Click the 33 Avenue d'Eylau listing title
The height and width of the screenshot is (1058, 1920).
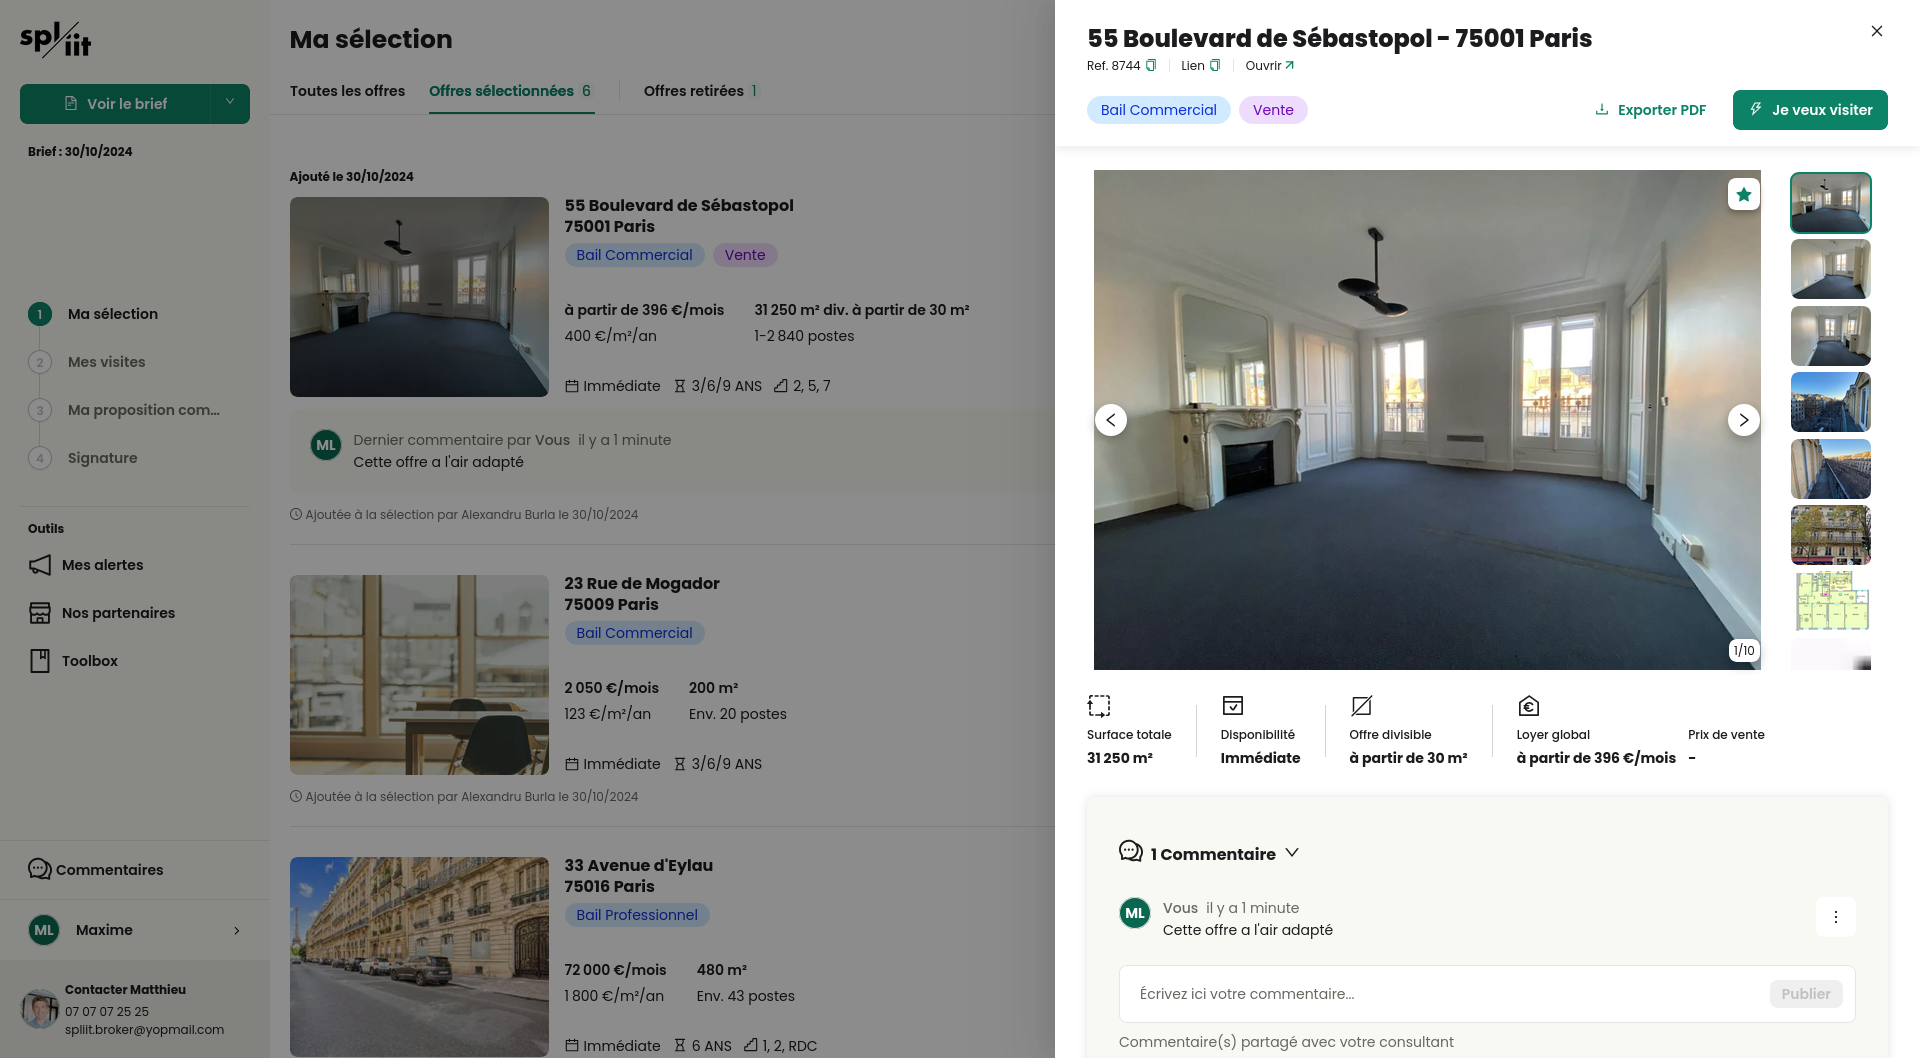pyautogui.click(x=639, y=876)
